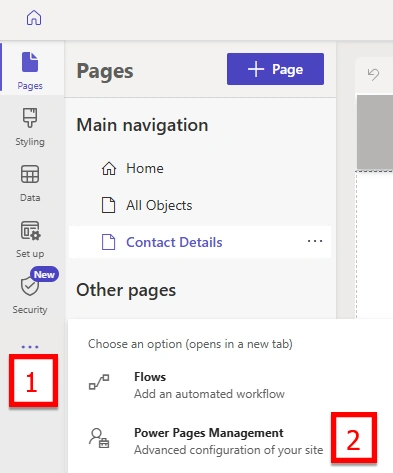Open the left rail more options ellipsis
The width and height of the screenshot is (393, 473).
pos(30,347)
